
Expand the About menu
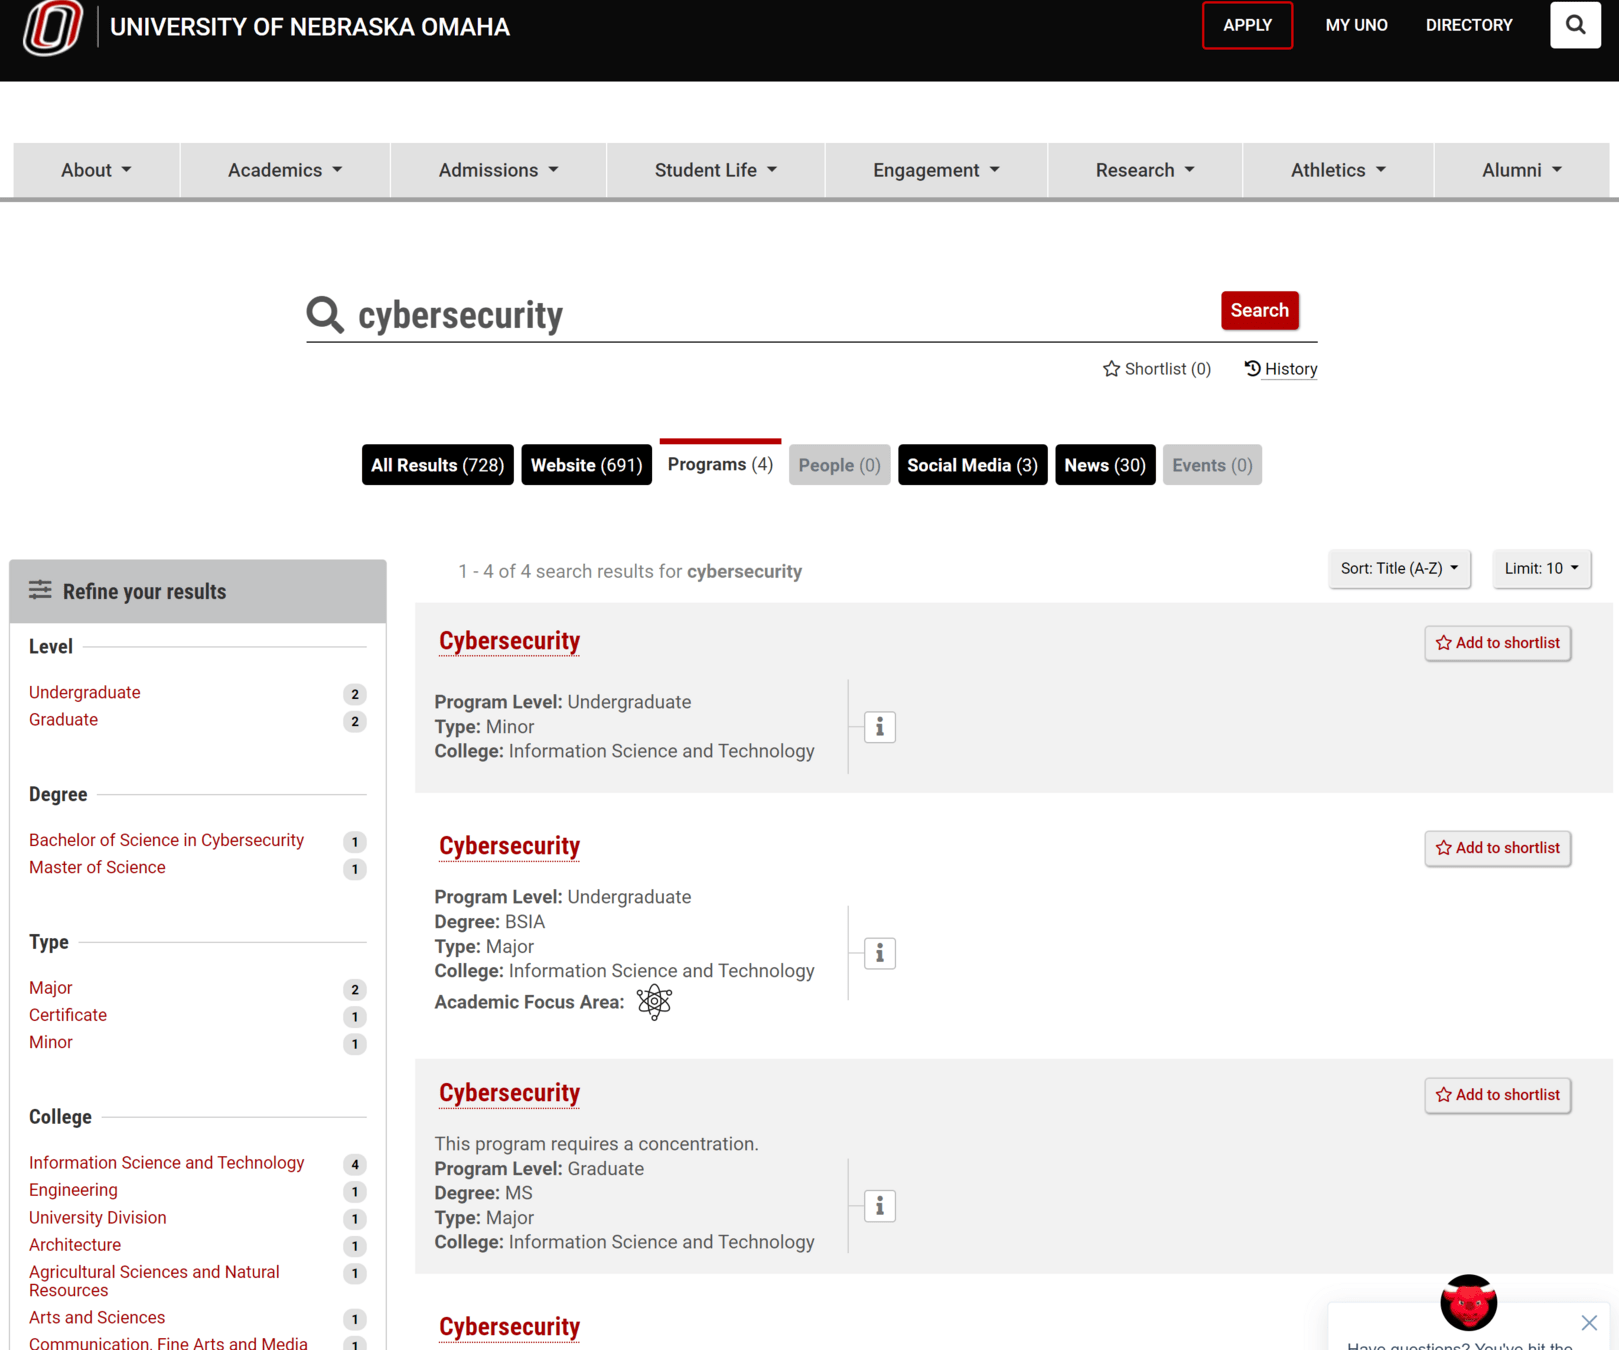96,170
